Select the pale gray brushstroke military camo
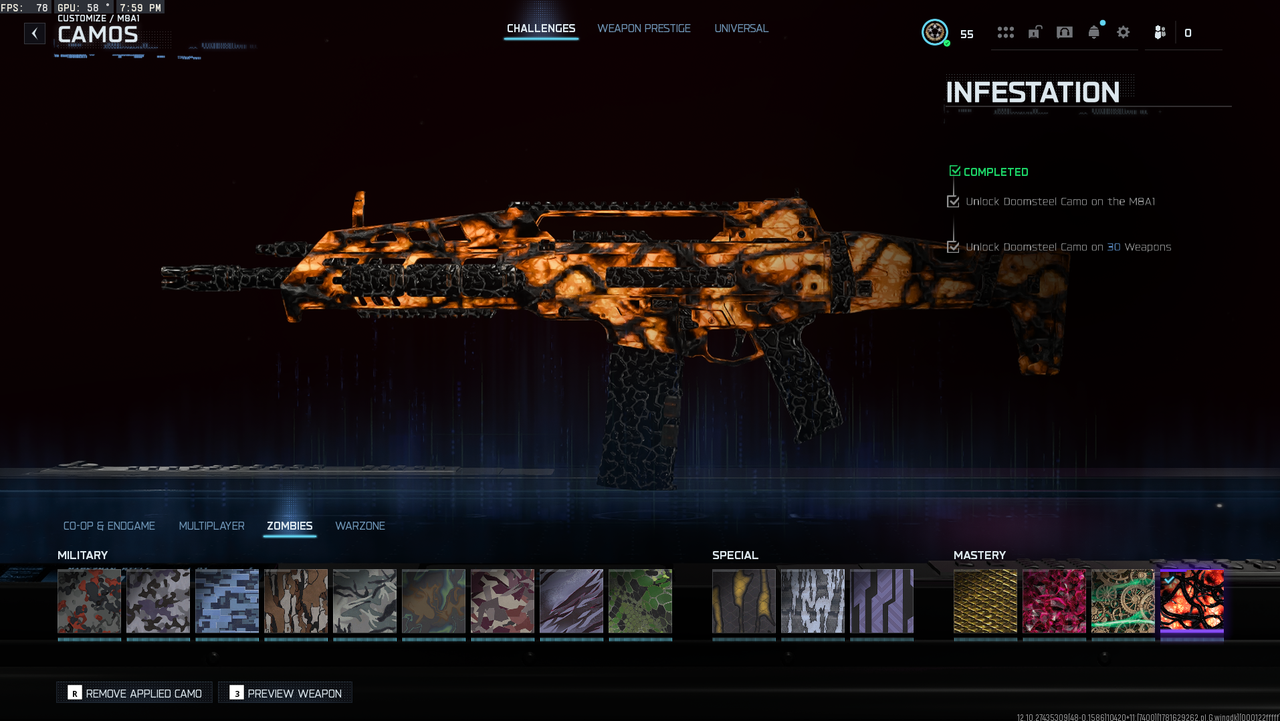The width and height of the screenshot is (1280, 721). coord(365,602)
